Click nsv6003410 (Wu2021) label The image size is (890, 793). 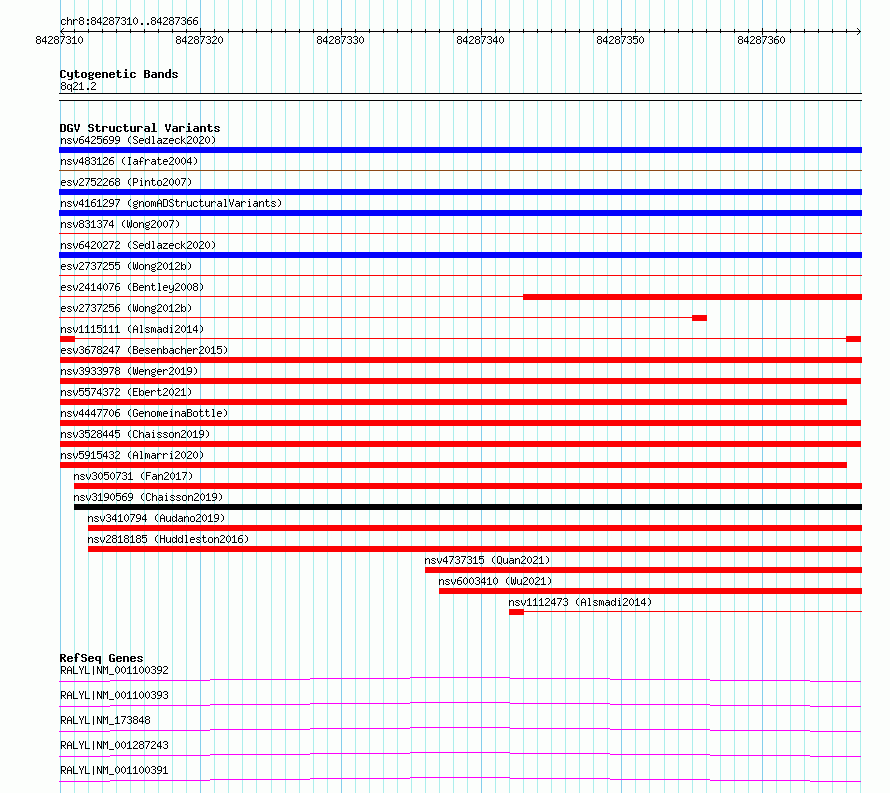pos(495,581)
